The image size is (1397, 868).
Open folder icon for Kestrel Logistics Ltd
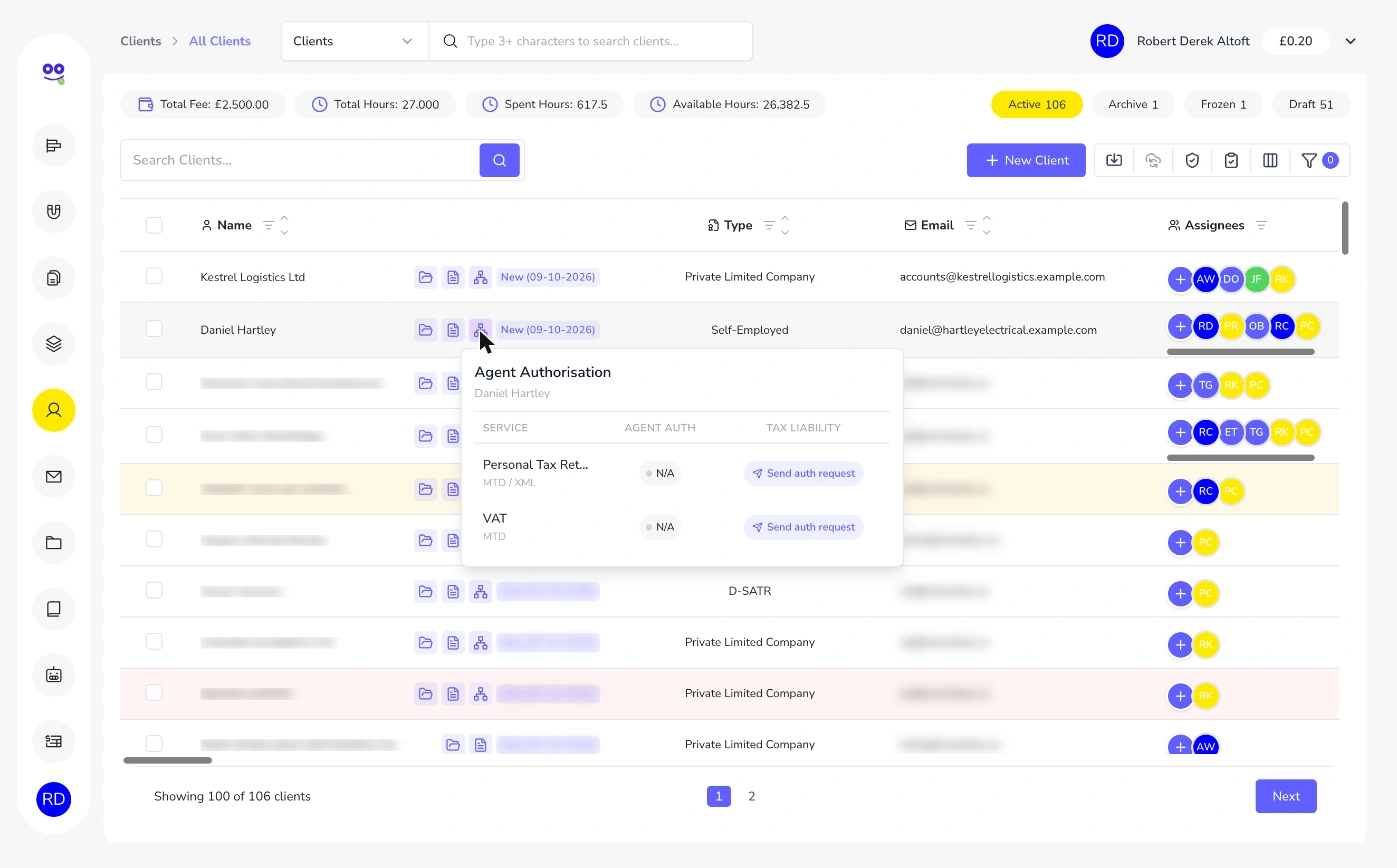click(x=425, y=277)
